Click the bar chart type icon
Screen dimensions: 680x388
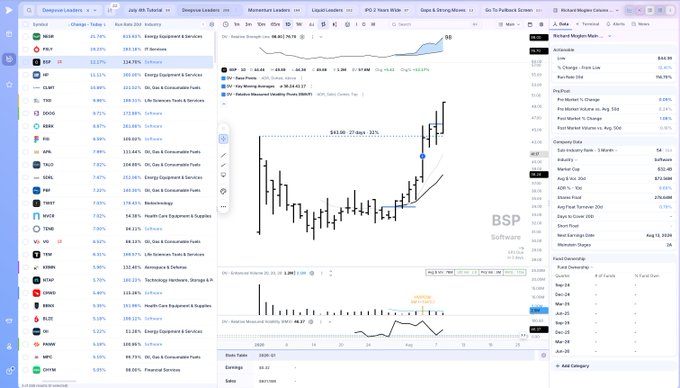(x=323, y=24)
